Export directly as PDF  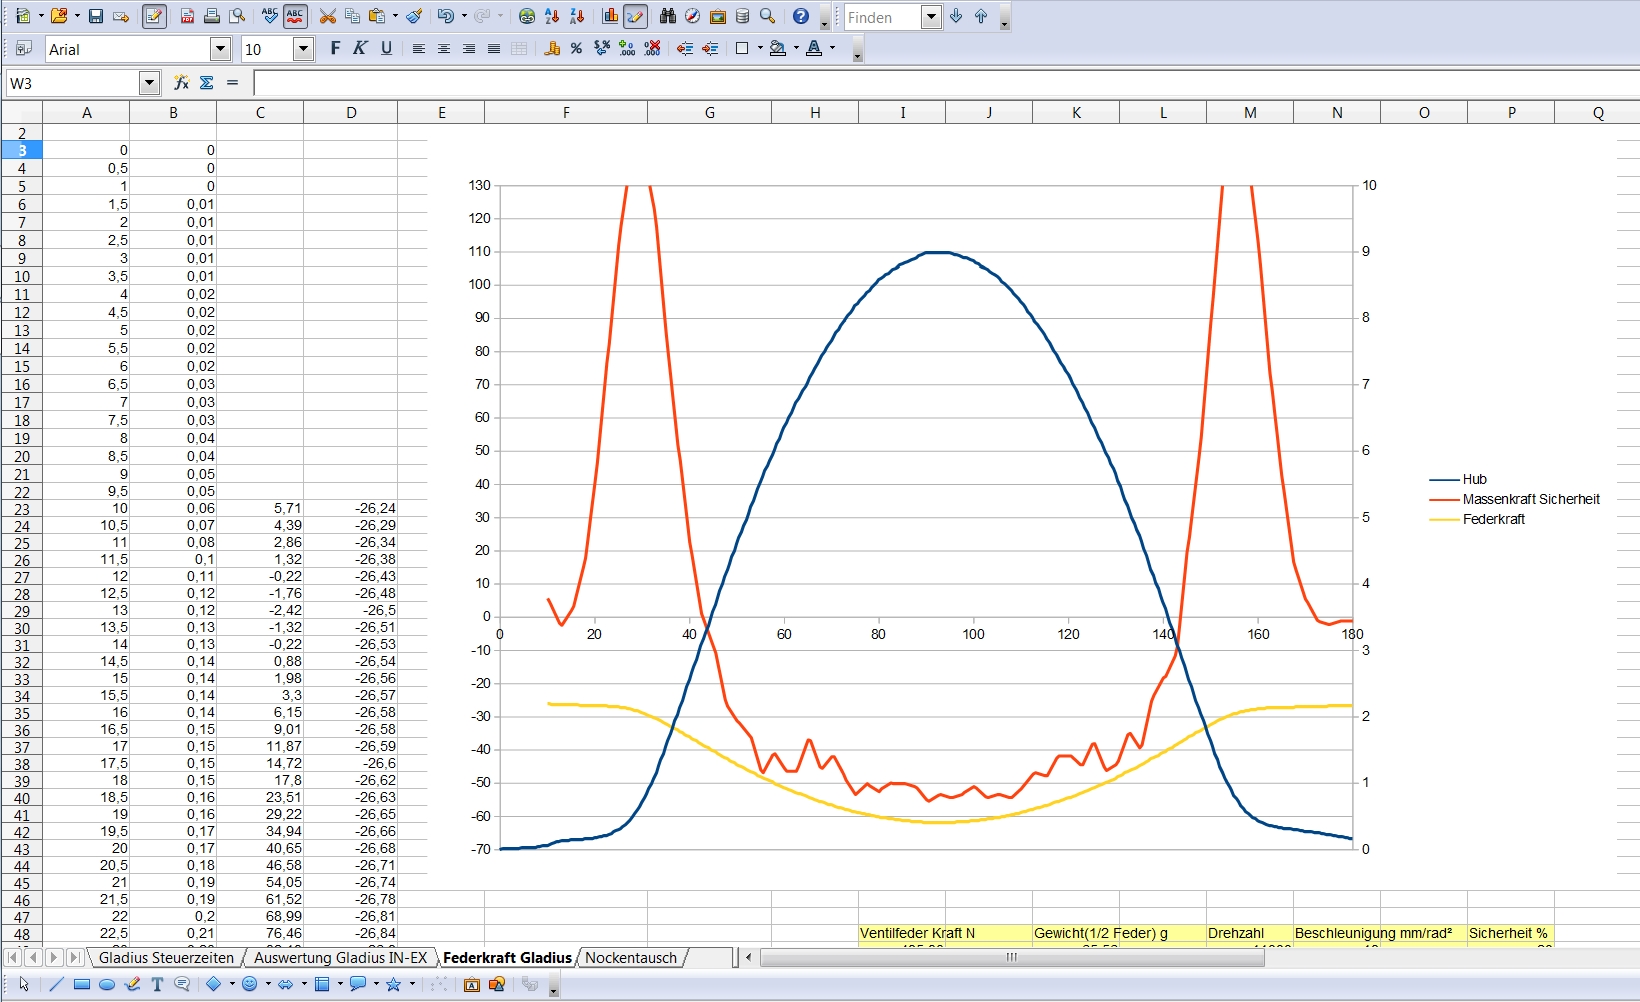pos(187,17)
